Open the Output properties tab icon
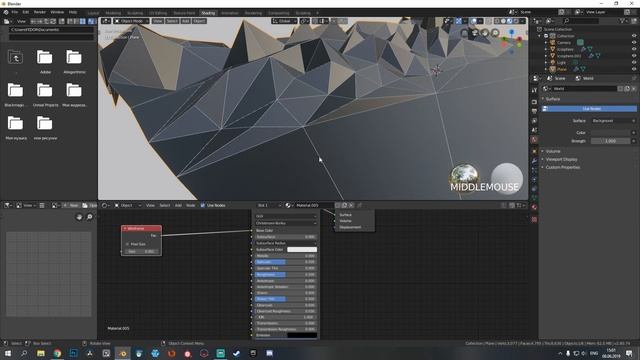The width and height of the screenshot is (640, 360). [534, 111]
